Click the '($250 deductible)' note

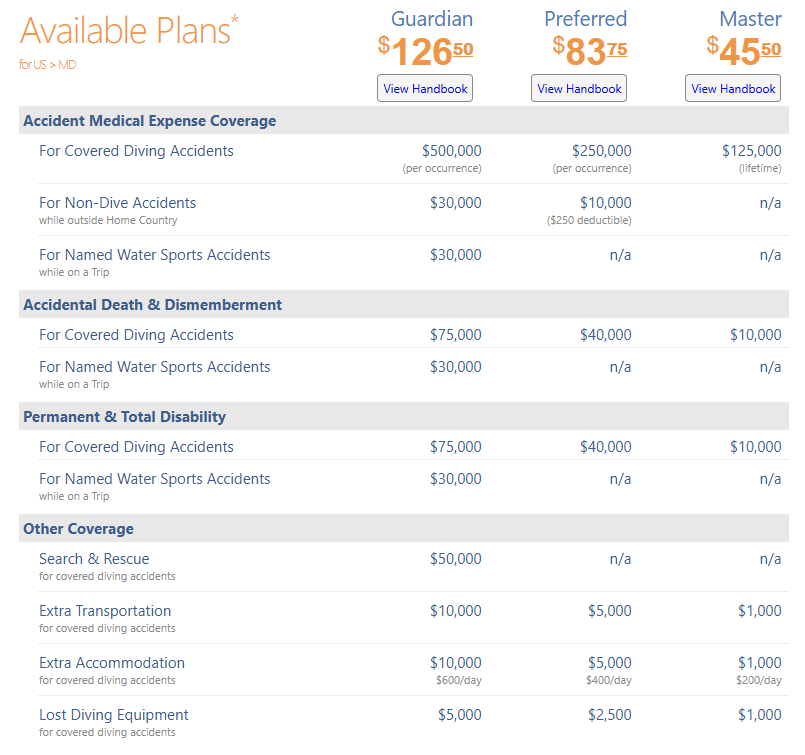[589, 220]
